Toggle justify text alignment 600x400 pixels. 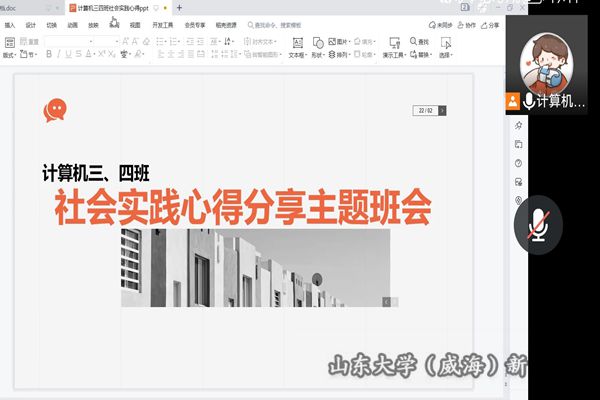point(191,54)
